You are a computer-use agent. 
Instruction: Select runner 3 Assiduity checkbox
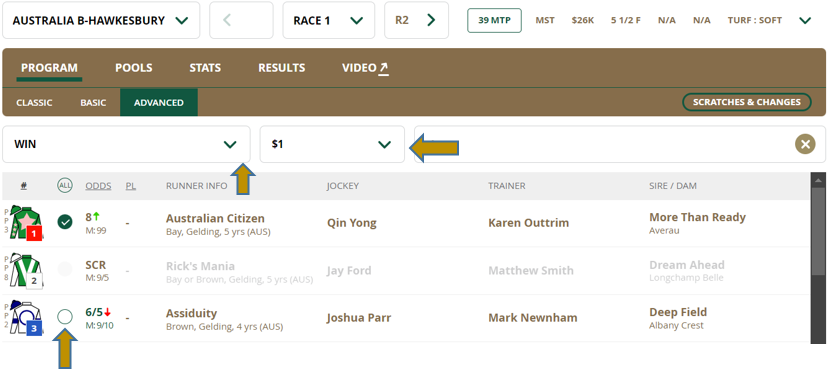point(65,317)
